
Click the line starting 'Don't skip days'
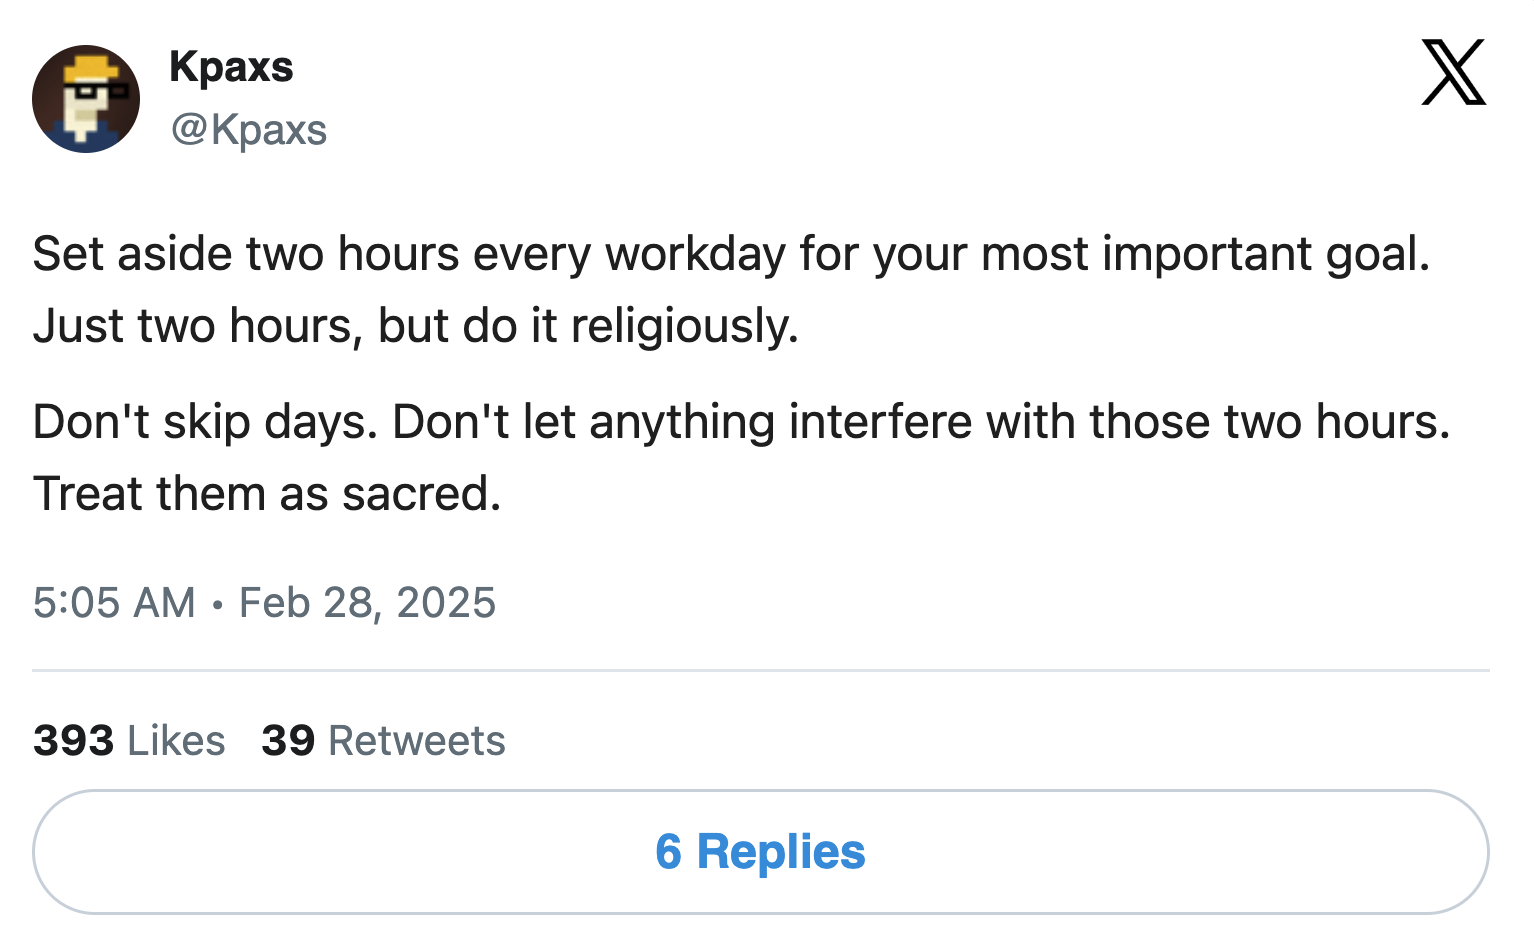click(x=740, y=422)
